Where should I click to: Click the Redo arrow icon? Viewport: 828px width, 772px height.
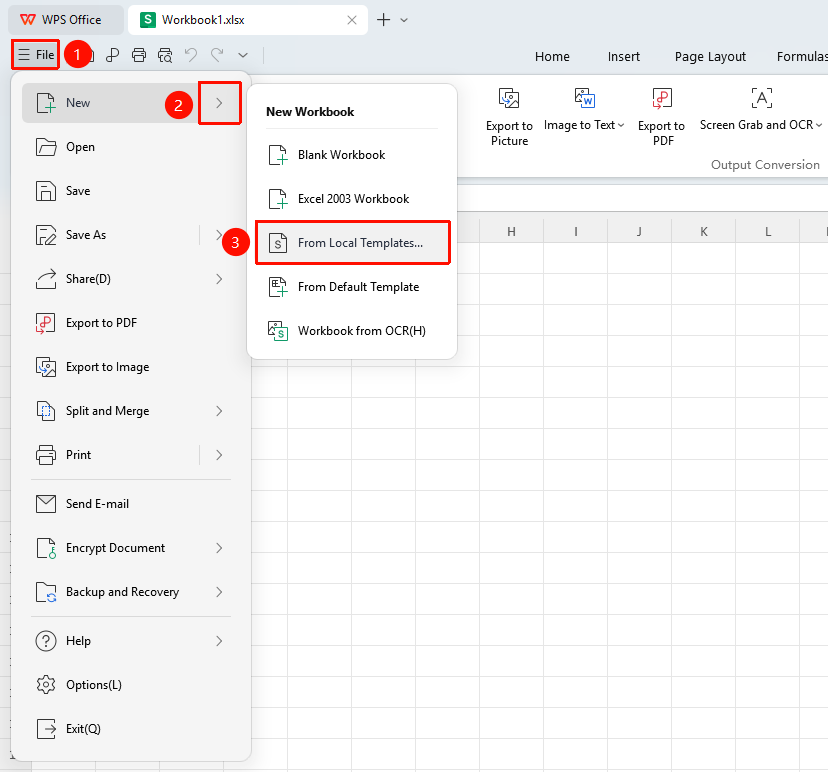click(217, 54)
